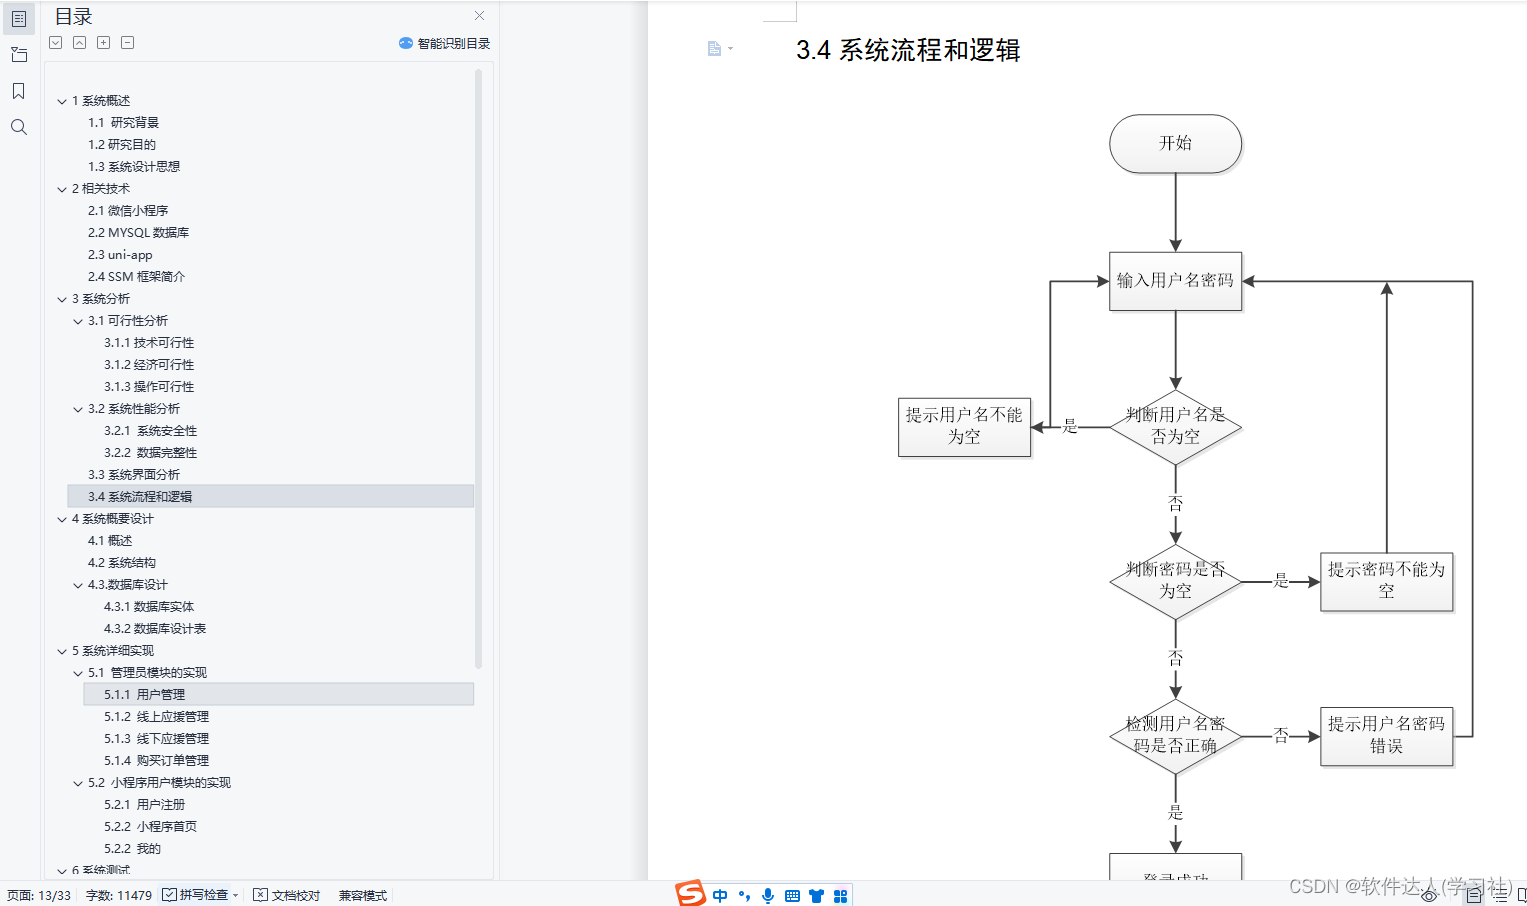Collapse the '5.2 小程序用户模块的实现' subsection
This screenshot has width=1527, height=906.
coord(78,783)
